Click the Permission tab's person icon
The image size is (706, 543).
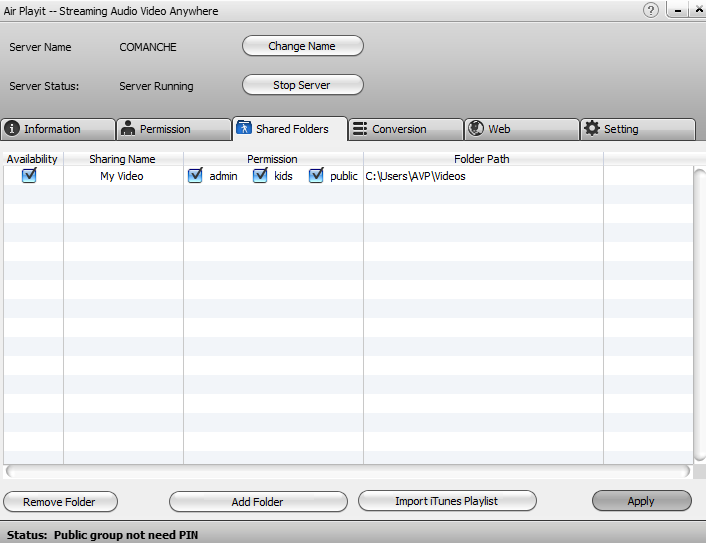(128, 128)
